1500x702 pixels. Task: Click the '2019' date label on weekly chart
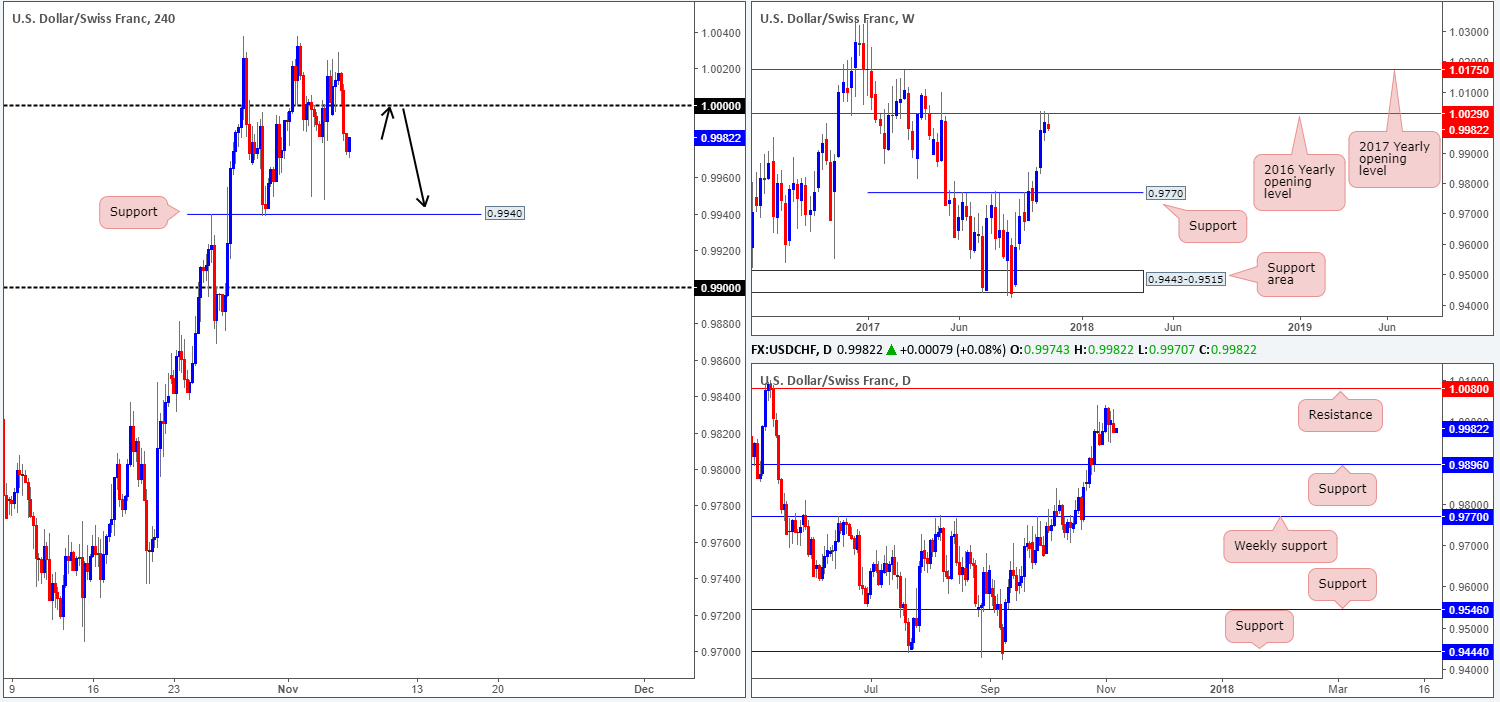(x=1299, y=327)
